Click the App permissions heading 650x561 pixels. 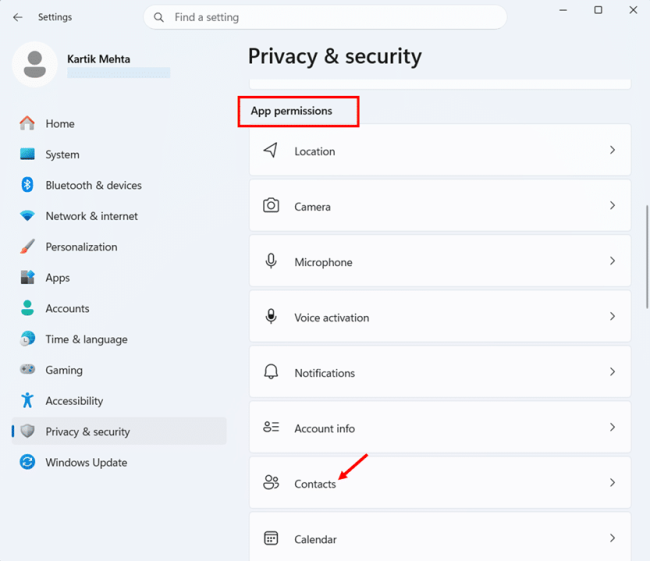(x=291, y=111)
